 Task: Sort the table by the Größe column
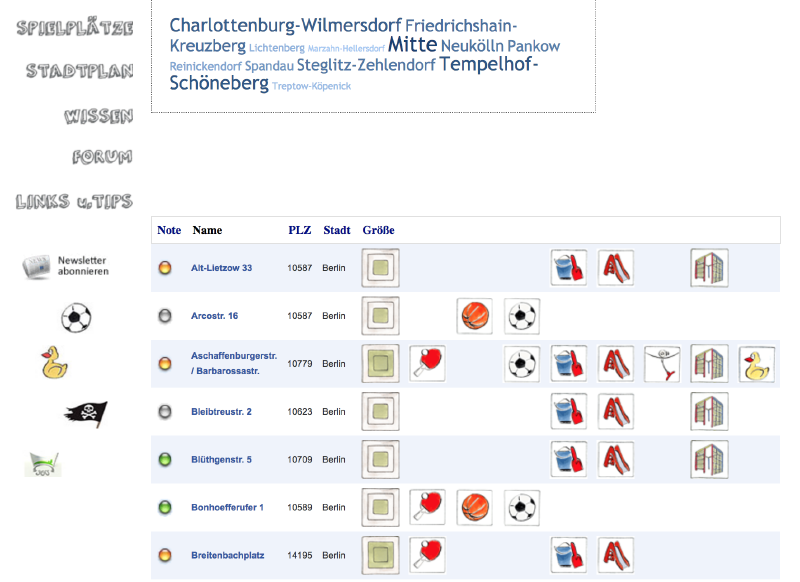tap(379, 230)
